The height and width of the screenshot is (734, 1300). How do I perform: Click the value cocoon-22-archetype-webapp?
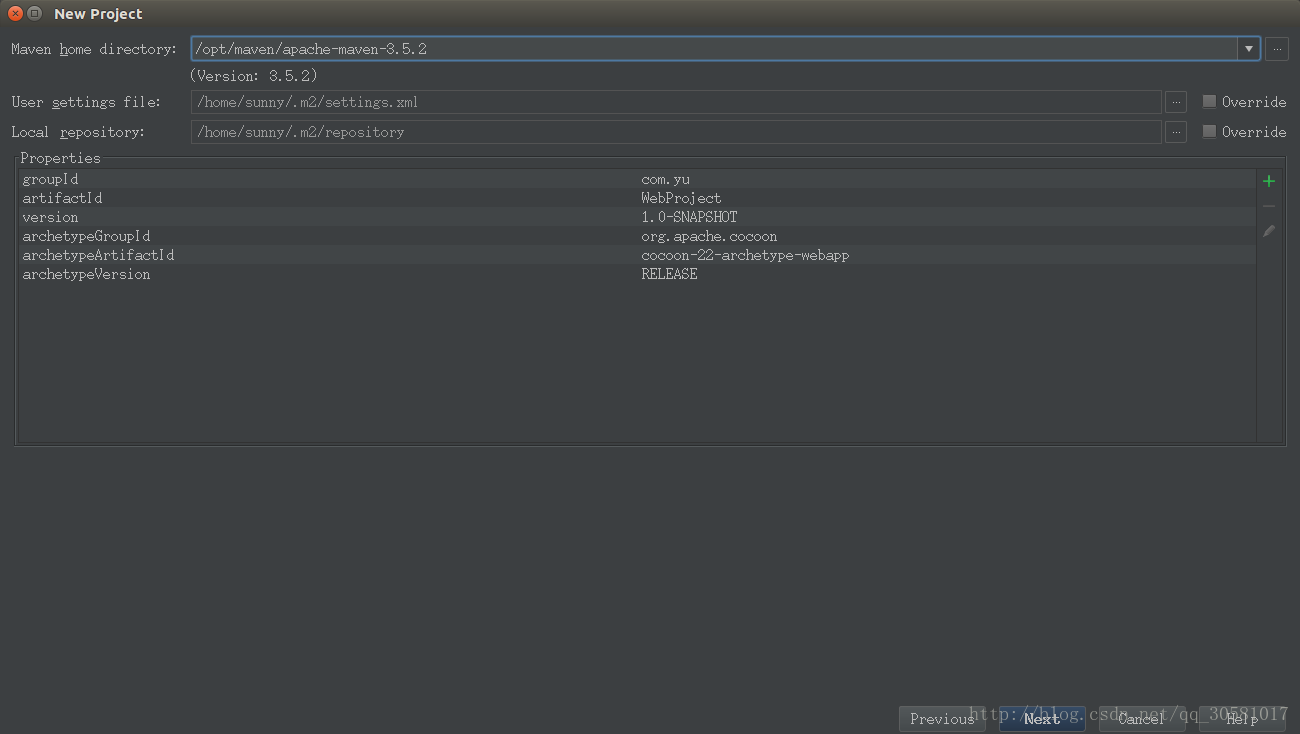pyautogui.click(x=745, y=255)
